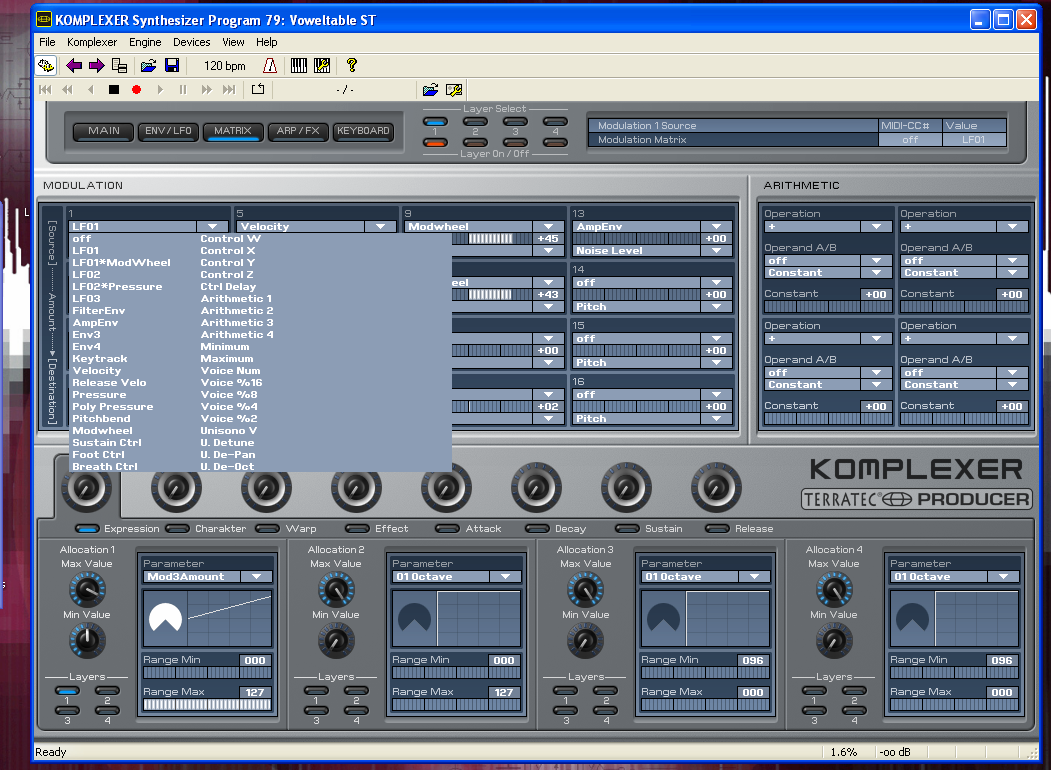Adjust the slot 9 amount slider +45
This screenshot has height=770, width=1051.
click(491, 239)
